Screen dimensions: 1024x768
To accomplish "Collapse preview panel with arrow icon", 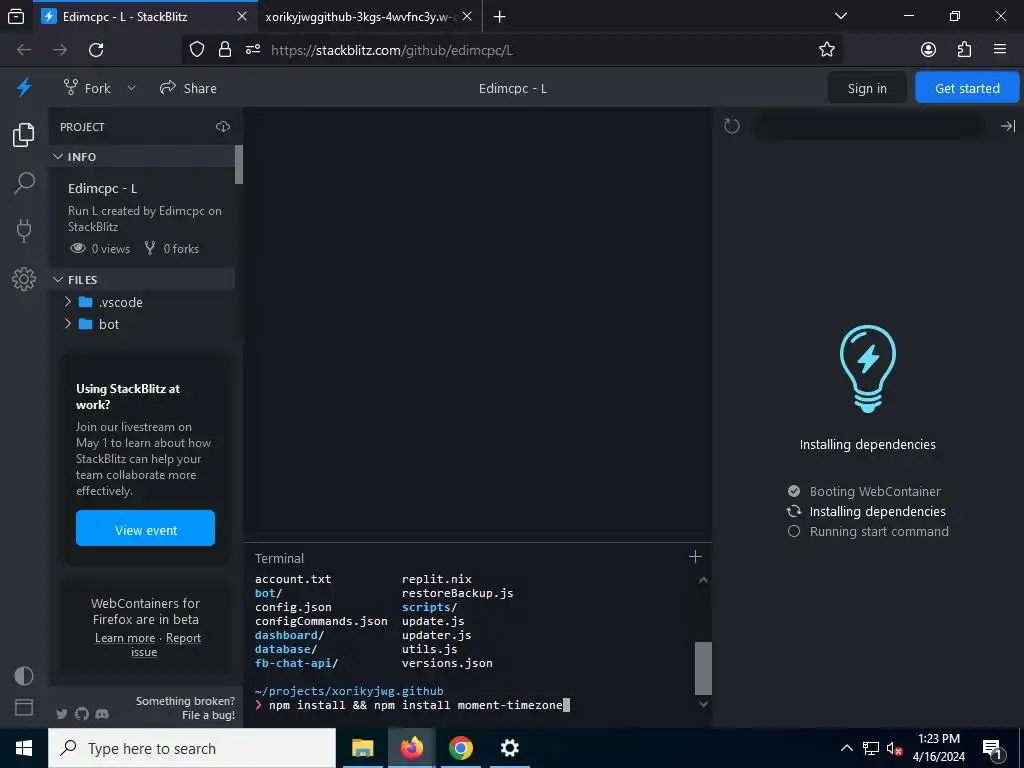I will 1008,126.
